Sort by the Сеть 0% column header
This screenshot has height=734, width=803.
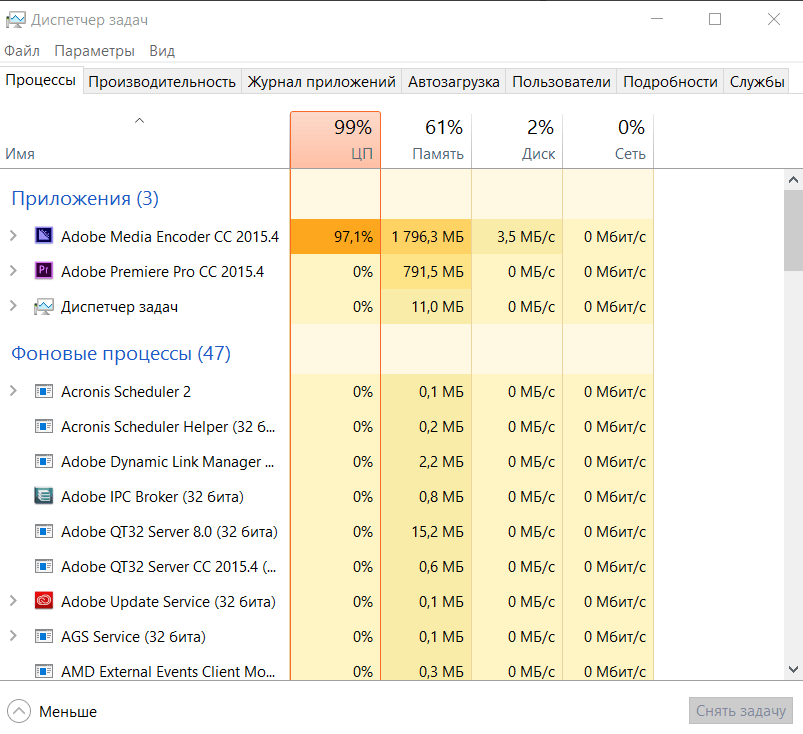[608, 140]
